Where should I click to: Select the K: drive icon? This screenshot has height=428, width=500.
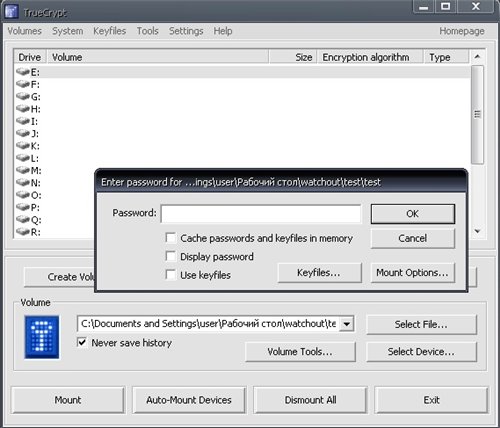click(23, 146)
